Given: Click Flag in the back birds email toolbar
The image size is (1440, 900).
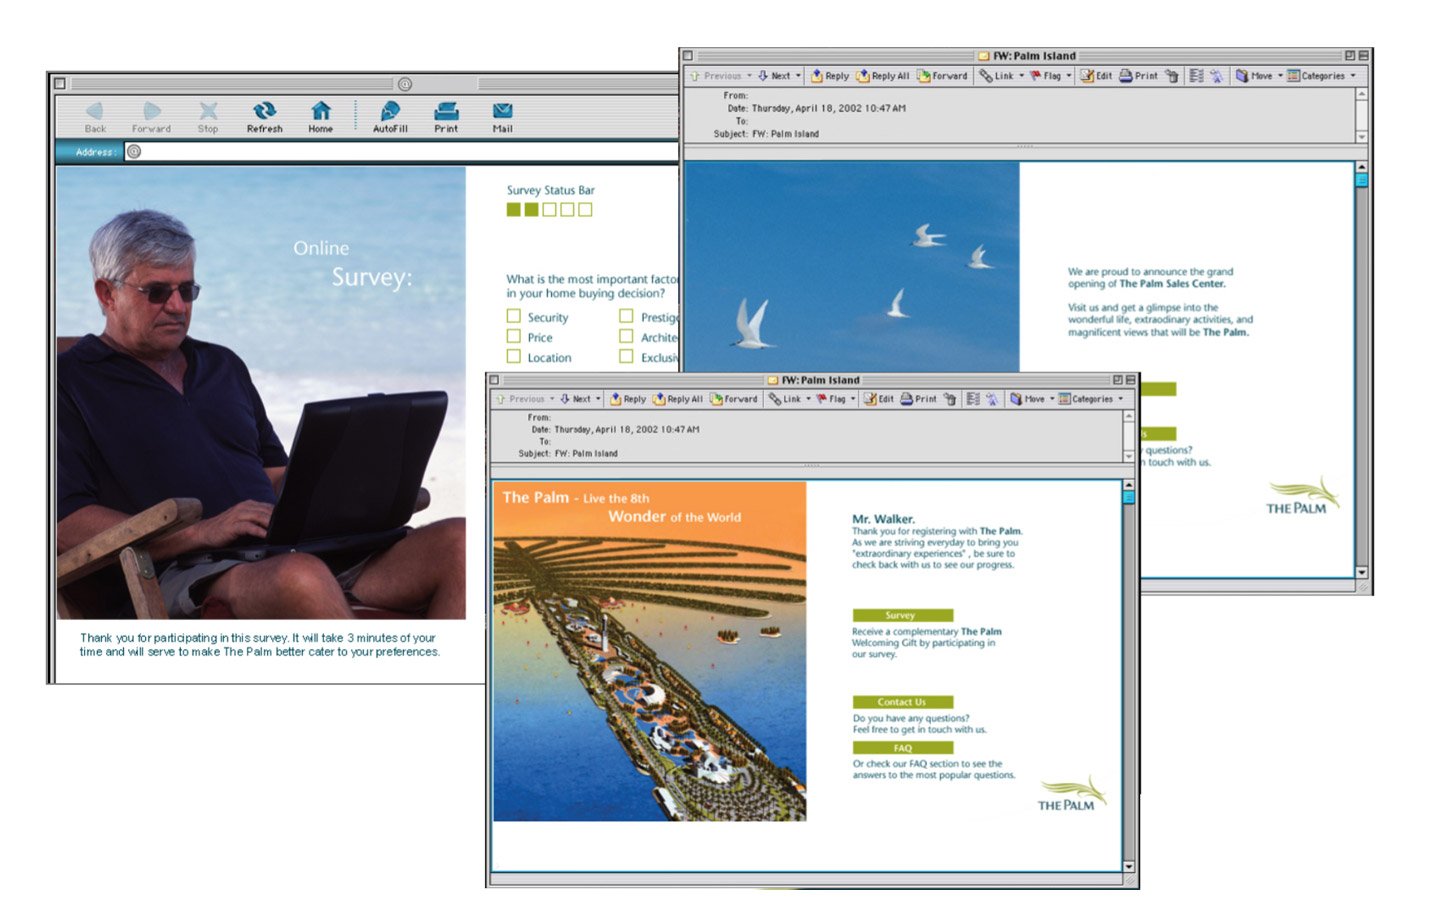Looking at the screenshot, I should coord(1045,76).
